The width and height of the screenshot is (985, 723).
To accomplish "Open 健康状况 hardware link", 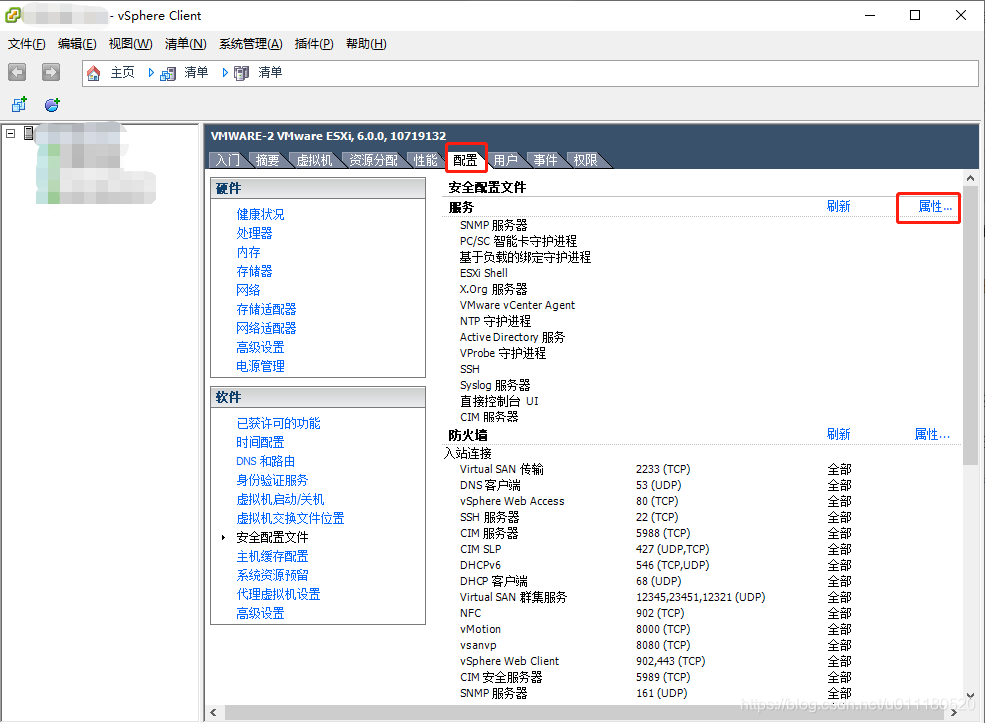I will point(260,214).
